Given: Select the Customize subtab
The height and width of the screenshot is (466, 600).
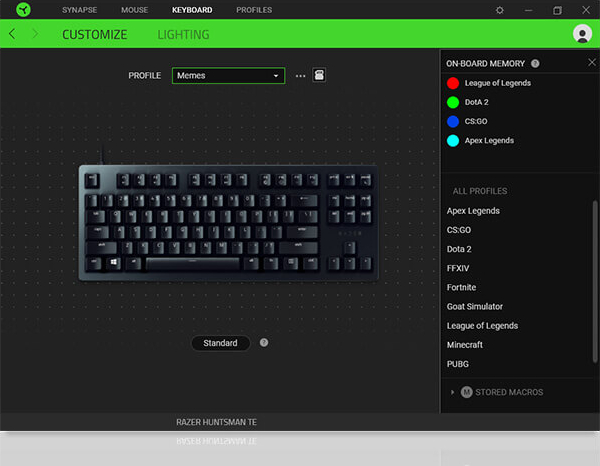Looking at the screenshot, I should pos(95,34).
